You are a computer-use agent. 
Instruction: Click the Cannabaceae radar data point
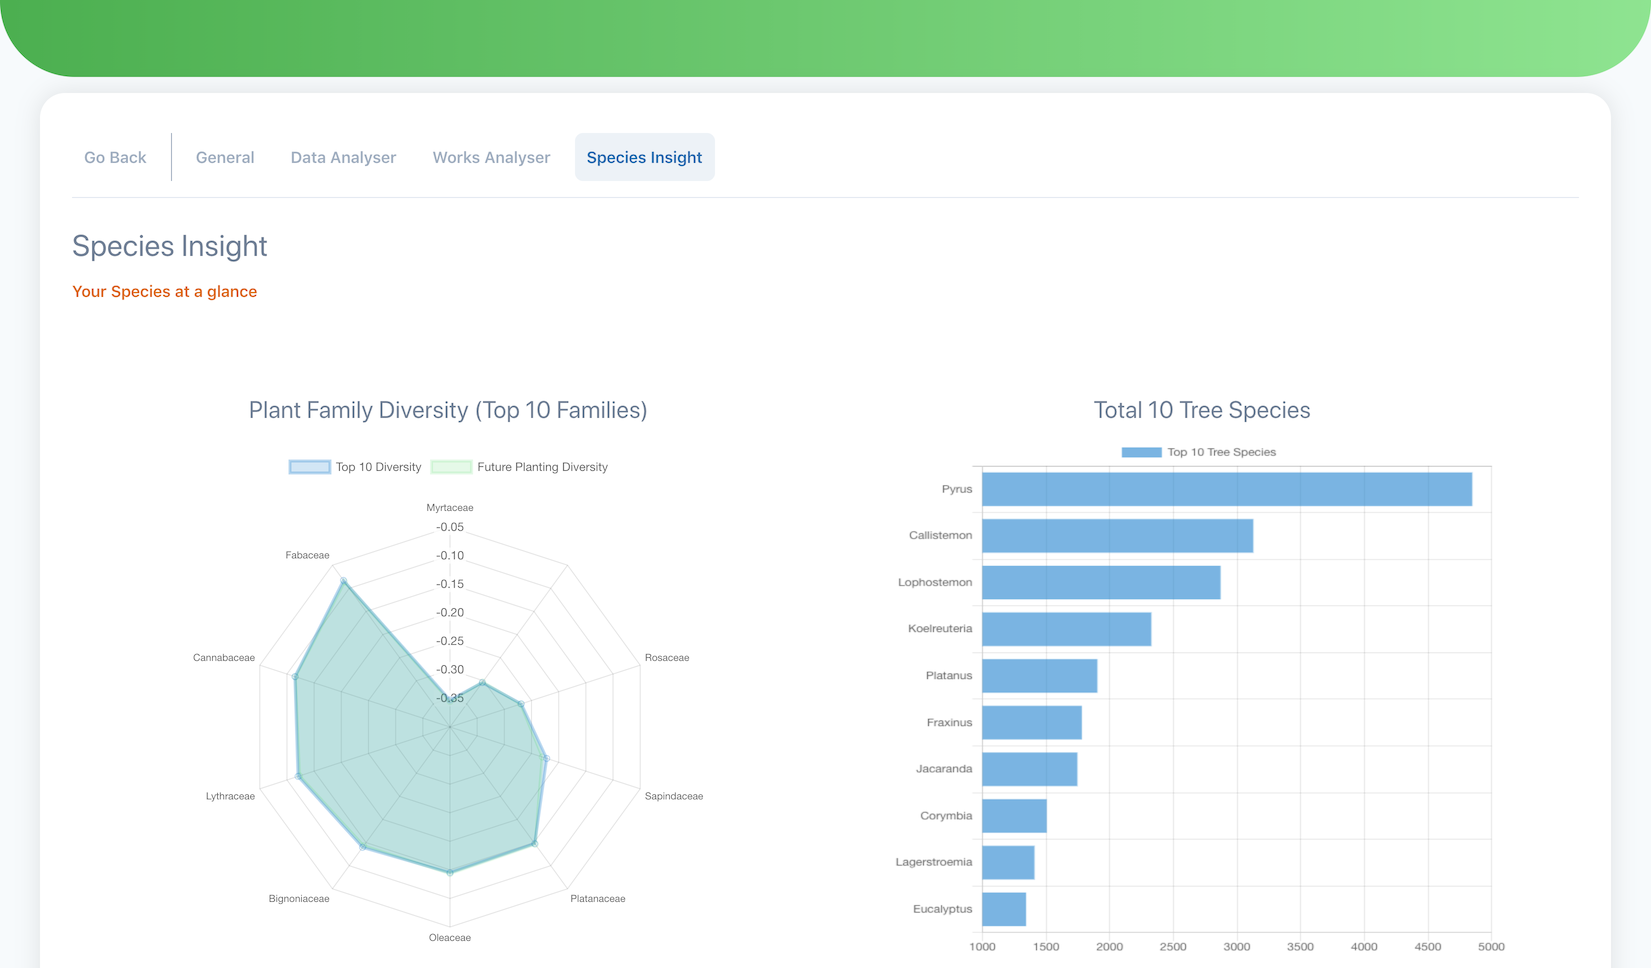pos(295,677)
